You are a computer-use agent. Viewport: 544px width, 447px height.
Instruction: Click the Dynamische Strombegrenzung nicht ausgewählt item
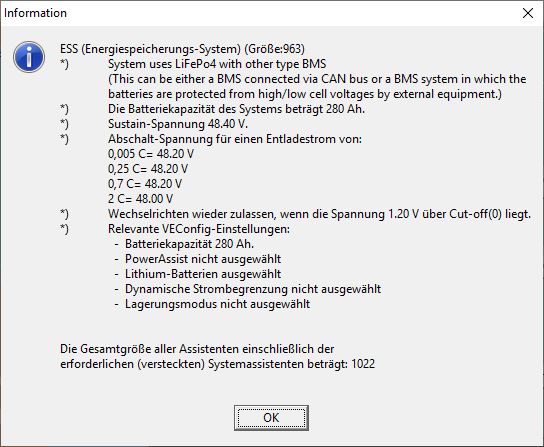[253, 289]
